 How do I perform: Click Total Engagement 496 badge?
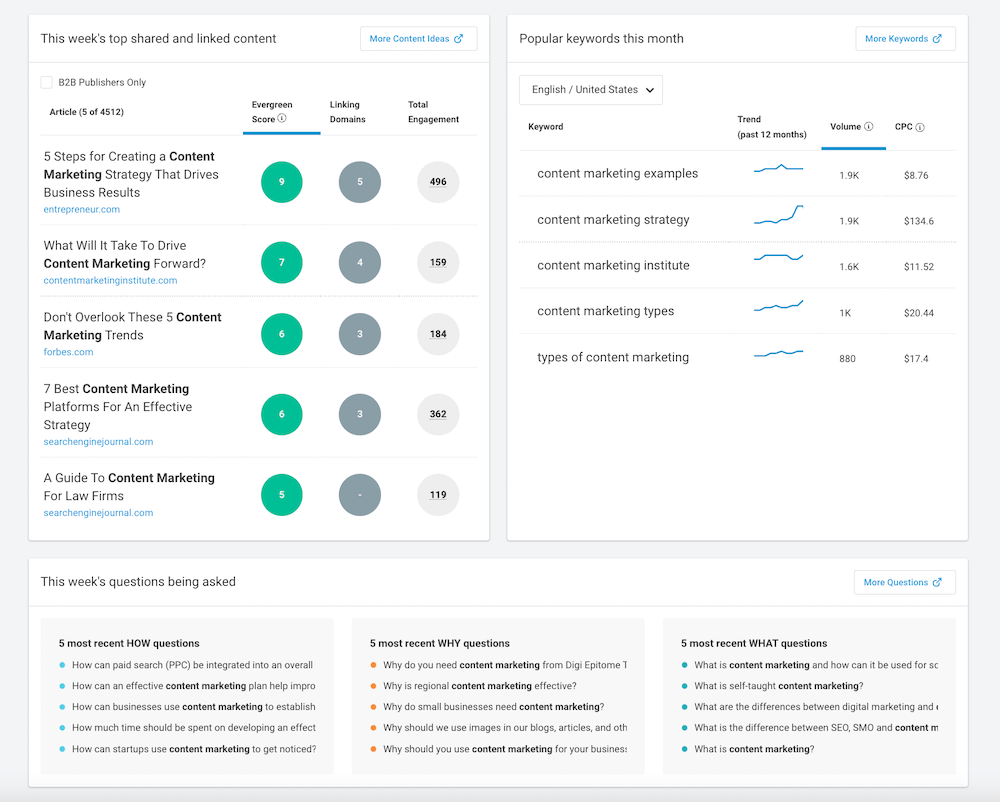[x=438, y=182]
